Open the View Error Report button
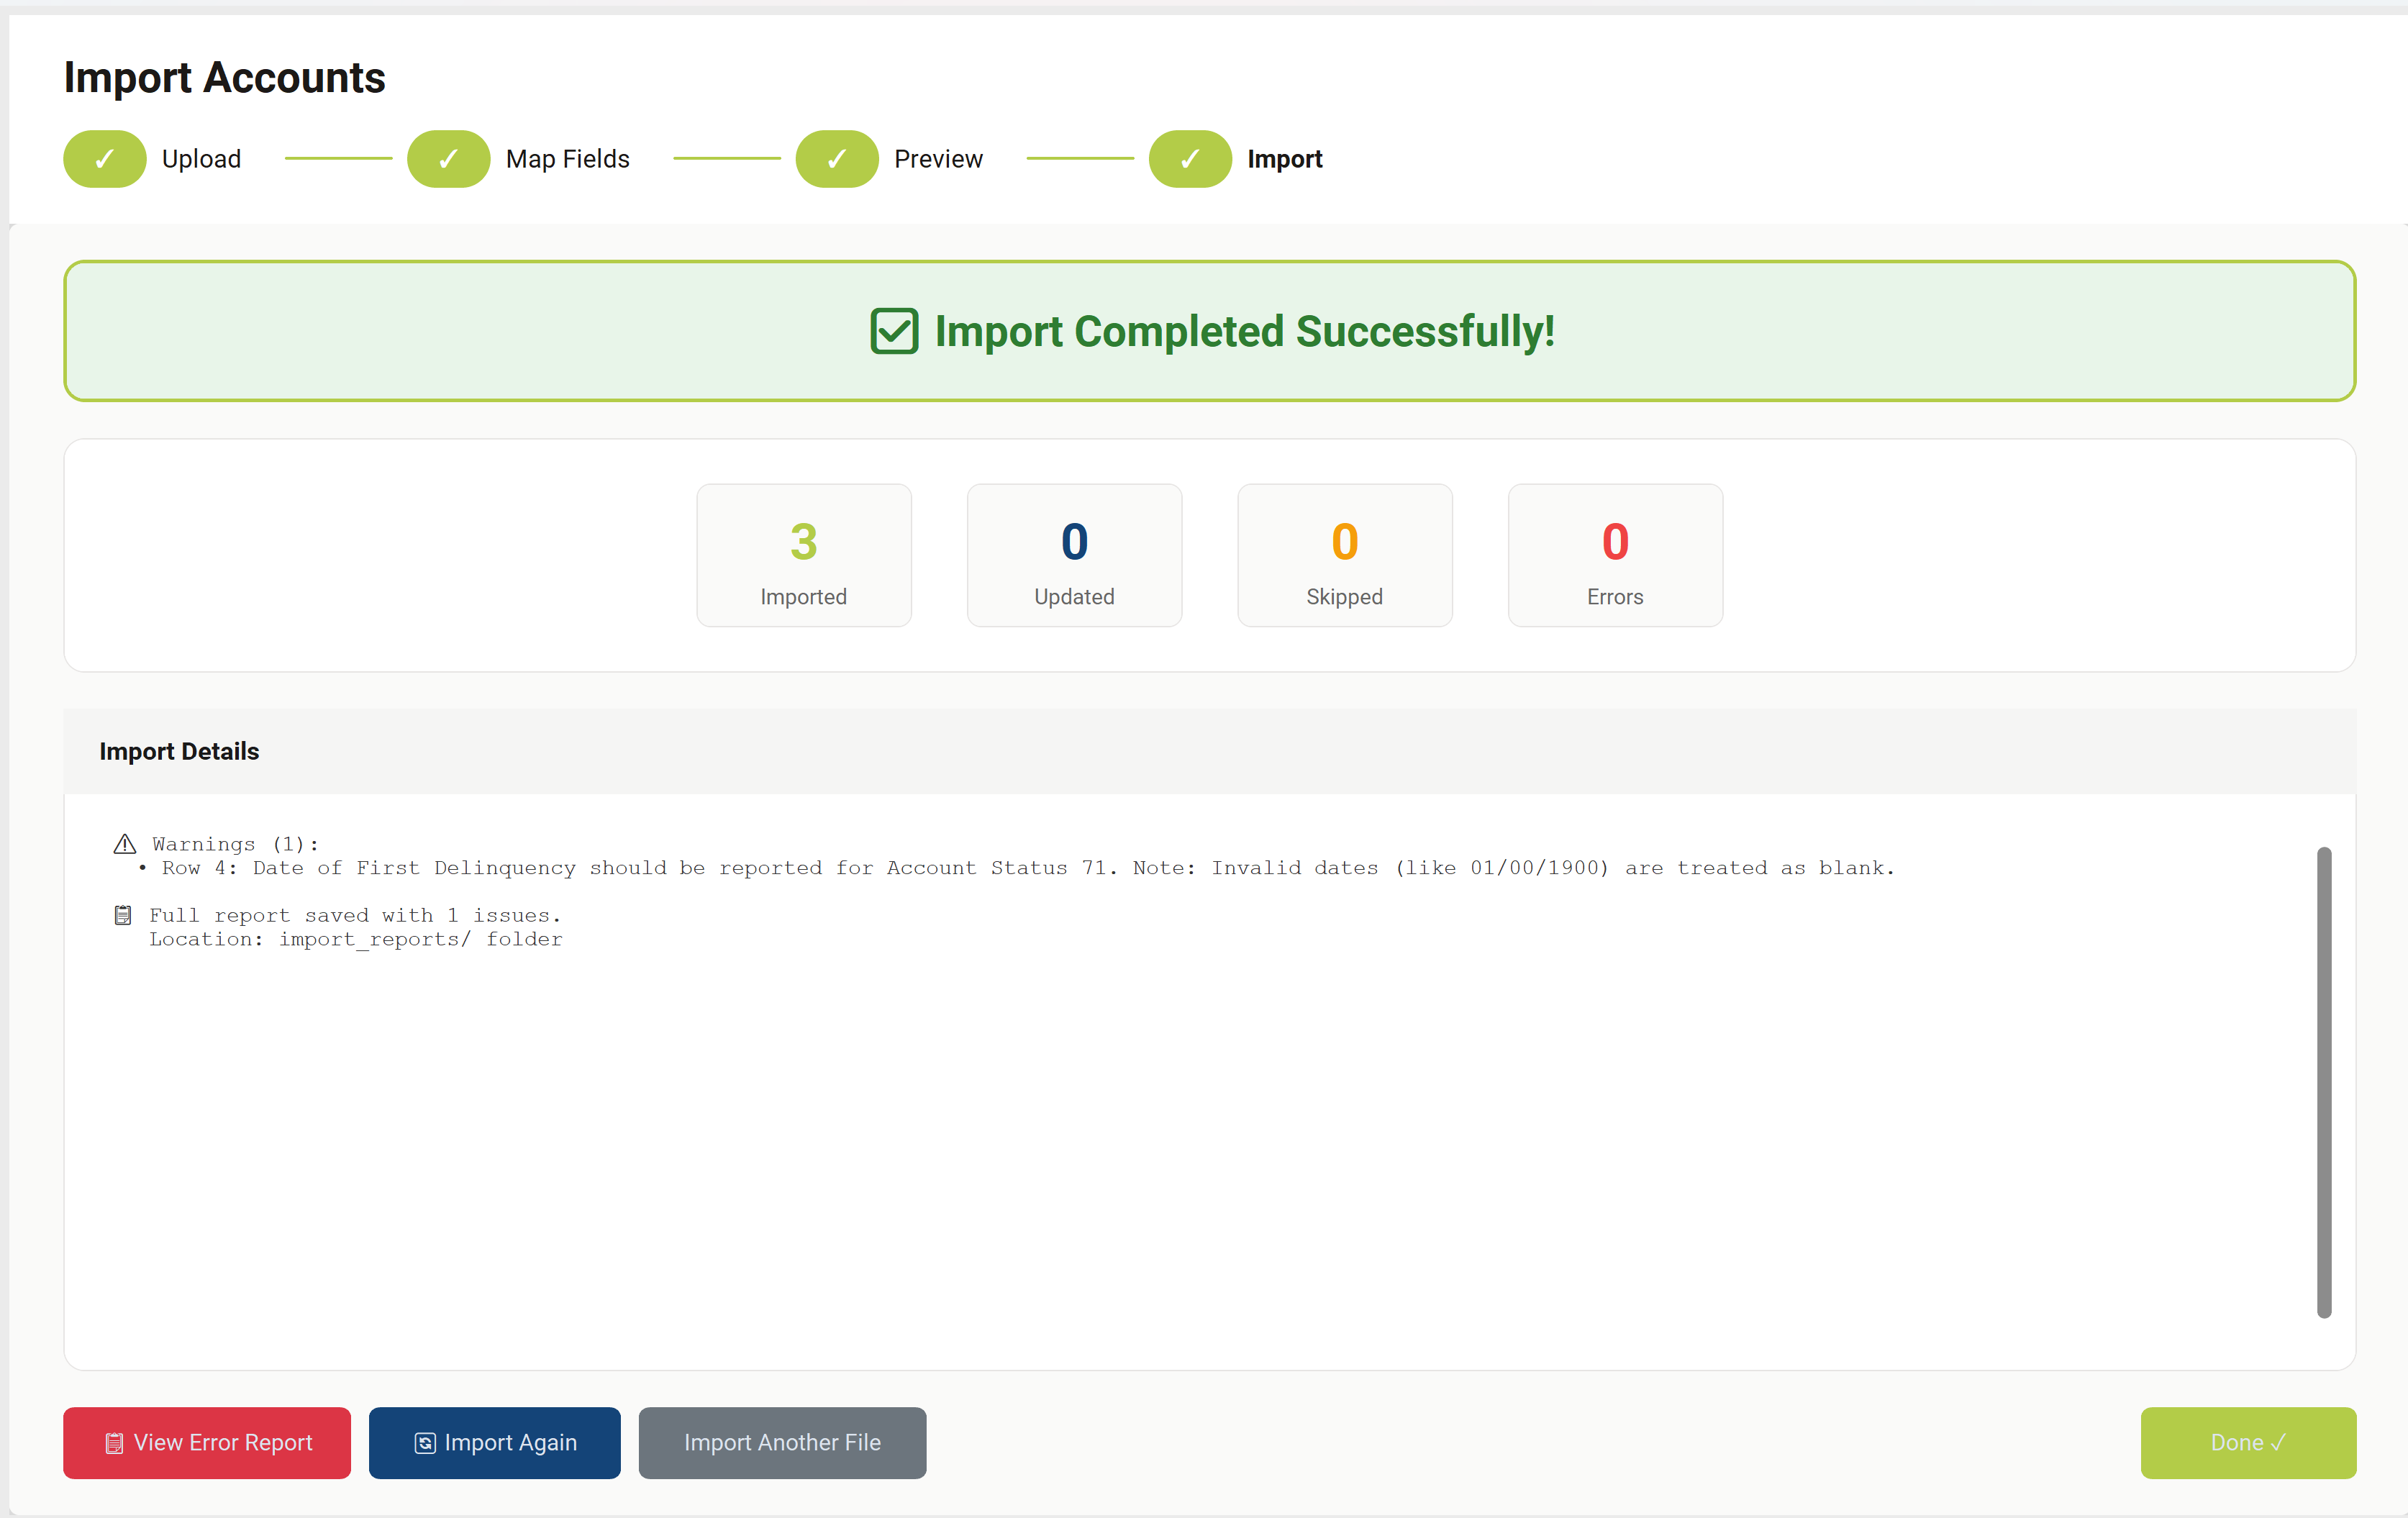 click(207, 1442)
